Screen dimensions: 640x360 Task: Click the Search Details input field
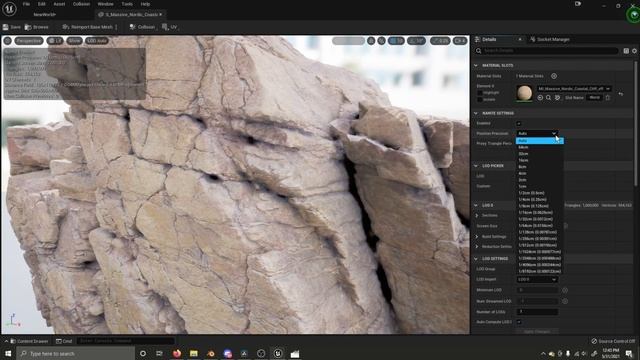547,51
